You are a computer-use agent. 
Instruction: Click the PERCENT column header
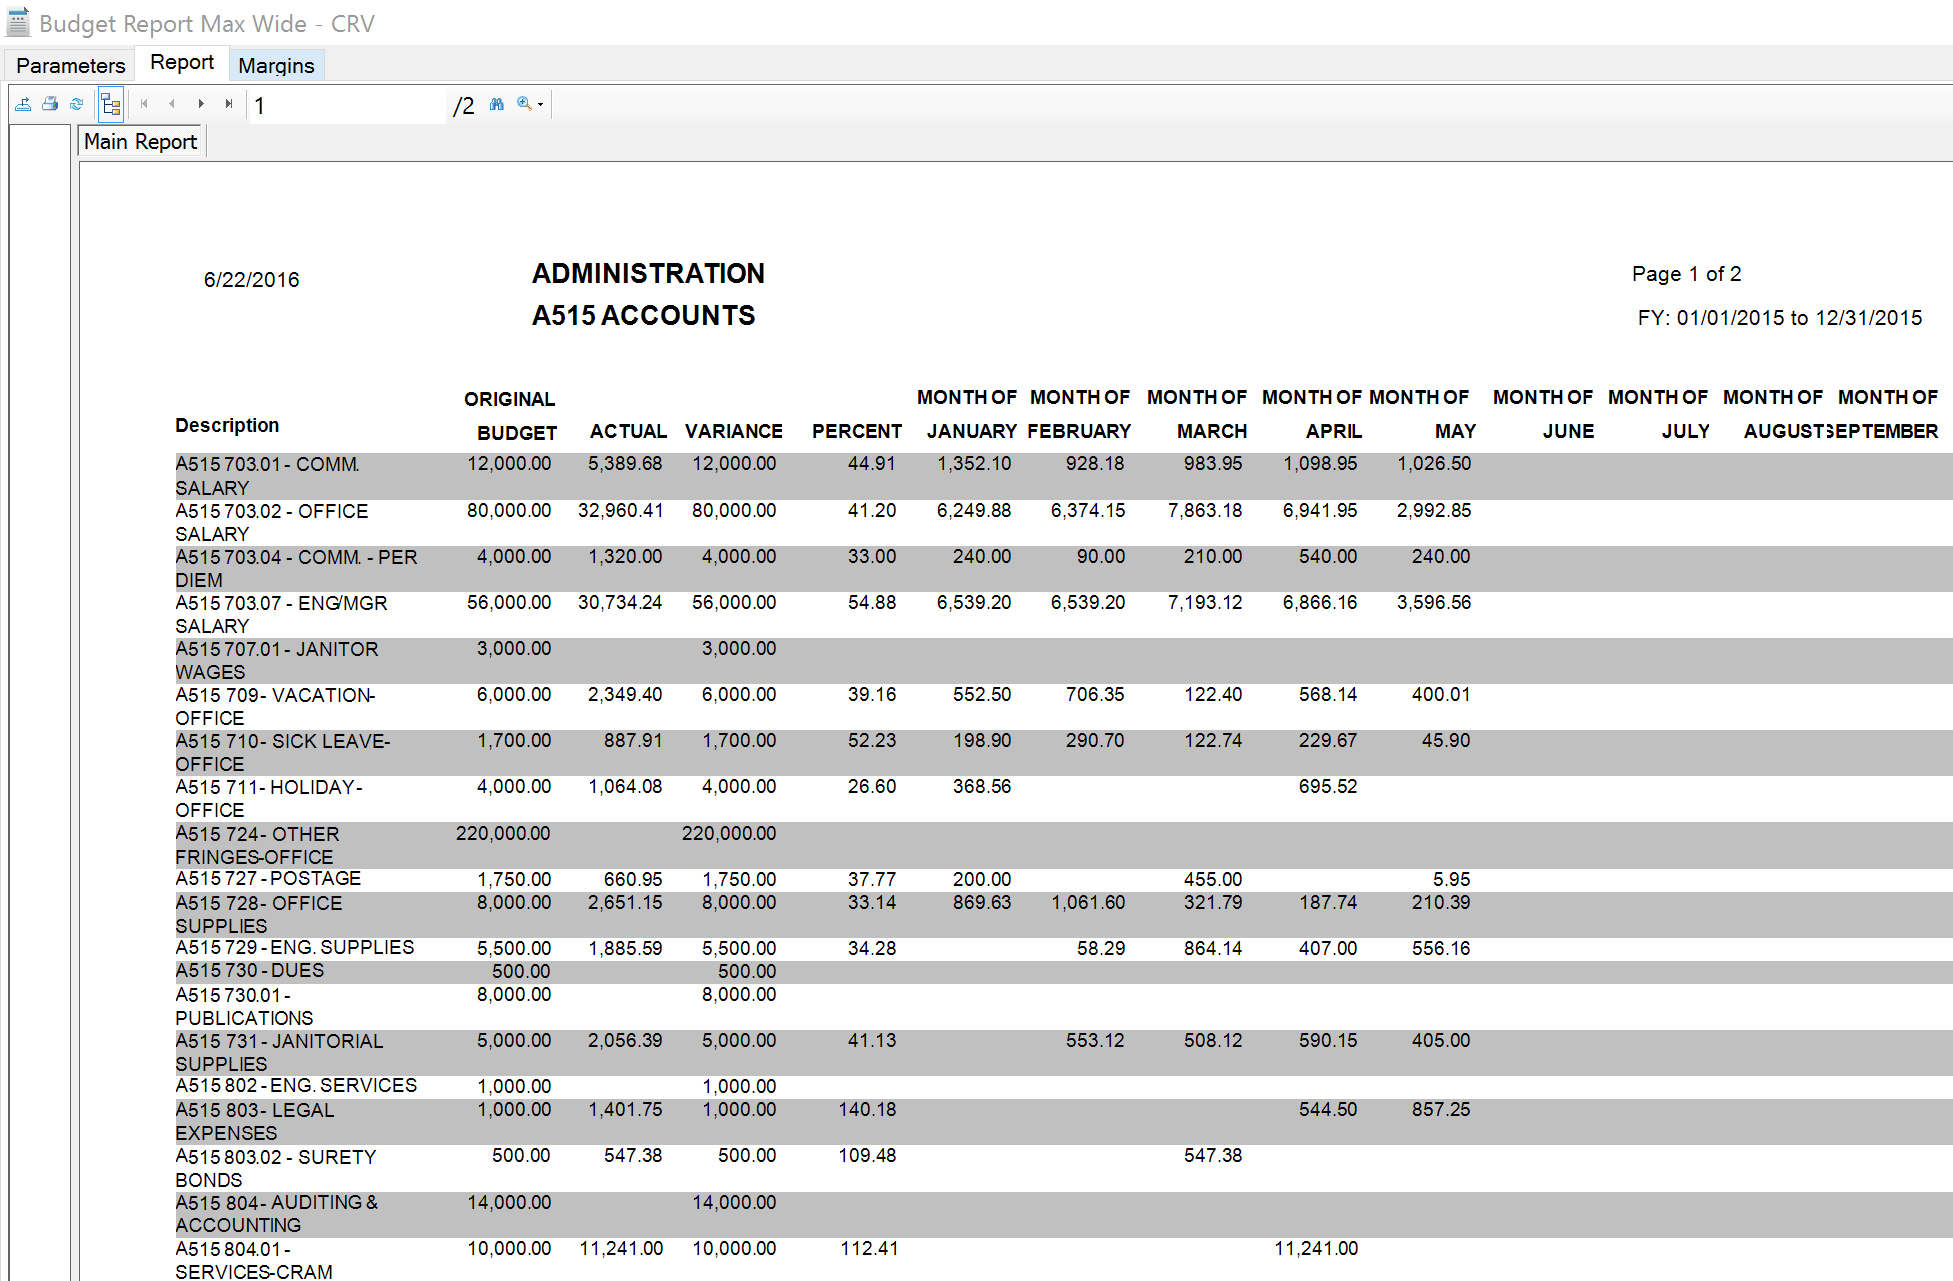coord(857,431)
